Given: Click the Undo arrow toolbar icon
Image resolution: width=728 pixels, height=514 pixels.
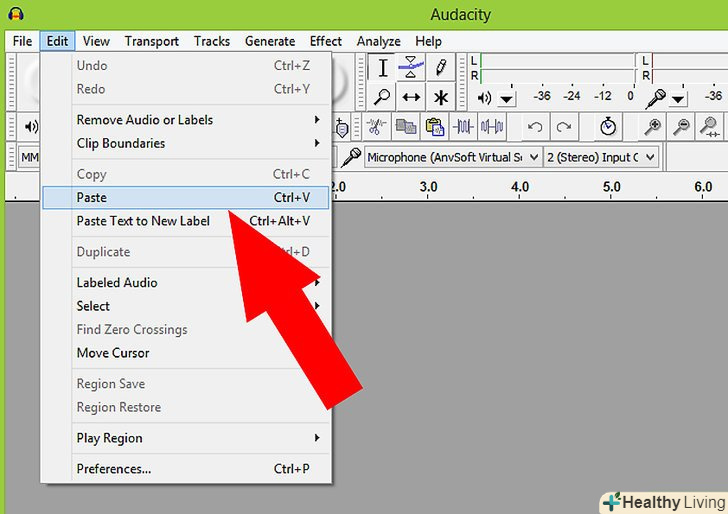Looking at the screenshot, I should pos(535,126).
